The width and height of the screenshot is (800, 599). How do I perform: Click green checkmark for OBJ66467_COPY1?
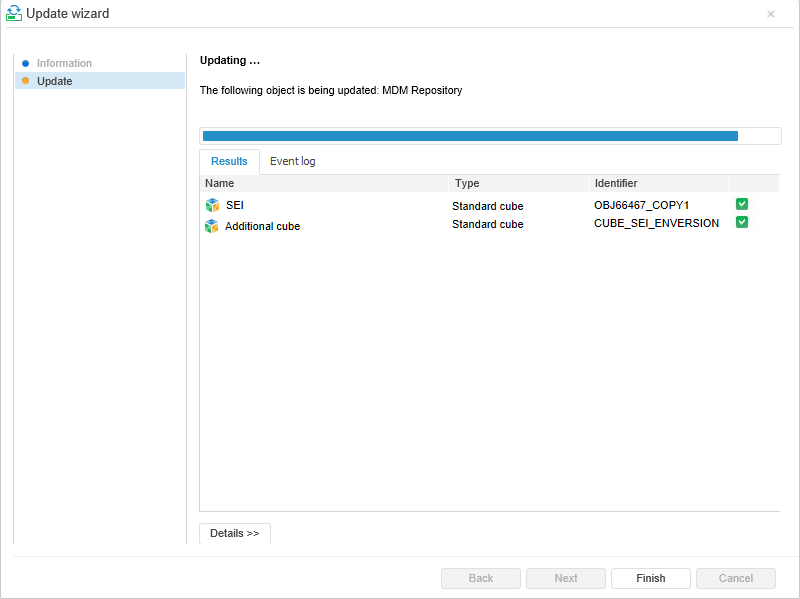click(x=742, y=204)
